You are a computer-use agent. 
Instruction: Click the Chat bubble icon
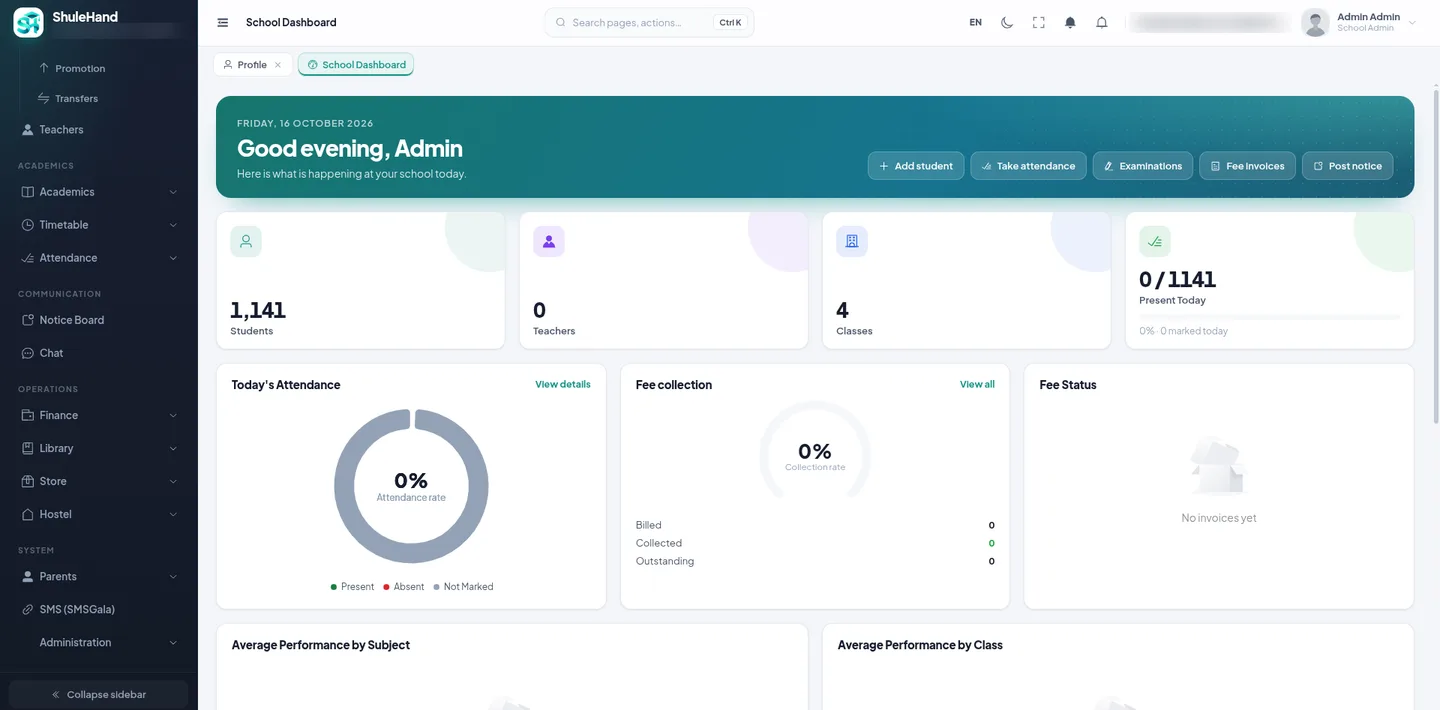point(28,353)
